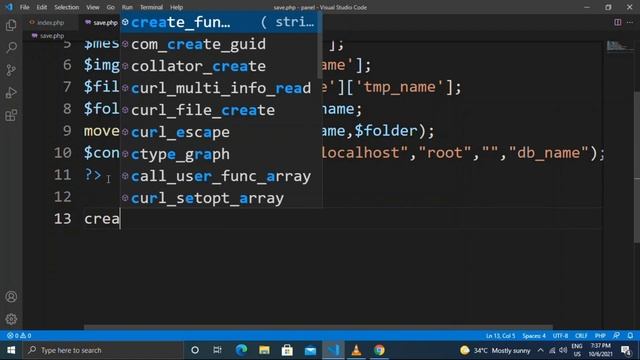Screen dimensions: 640x360
Task: Open the Search view in activity bar
Action: tap(11, 48)
